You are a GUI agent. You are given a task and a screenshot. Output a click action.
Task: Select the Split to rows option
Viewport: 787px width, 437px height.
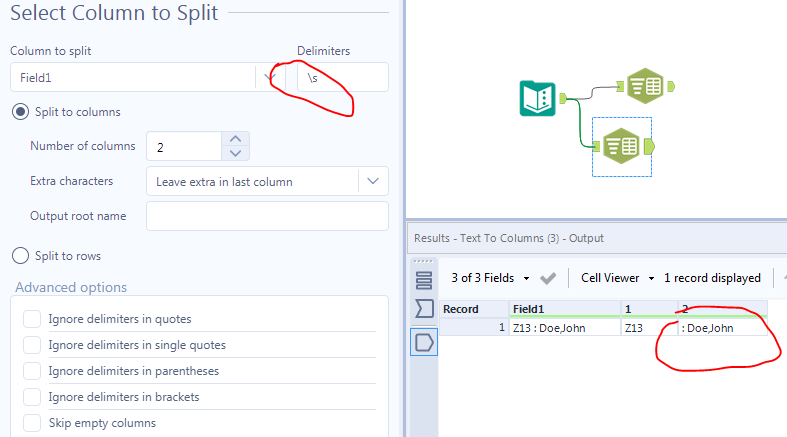[x=20, y=256]
